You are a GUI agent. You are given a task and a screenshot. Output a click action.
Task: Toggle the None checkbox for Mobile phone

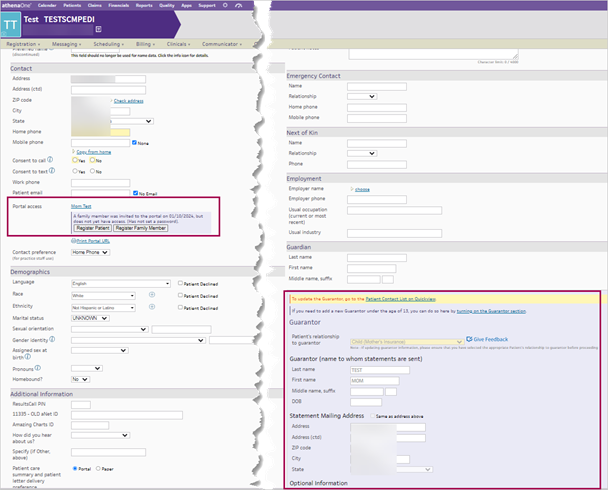(x=135, y=142)
